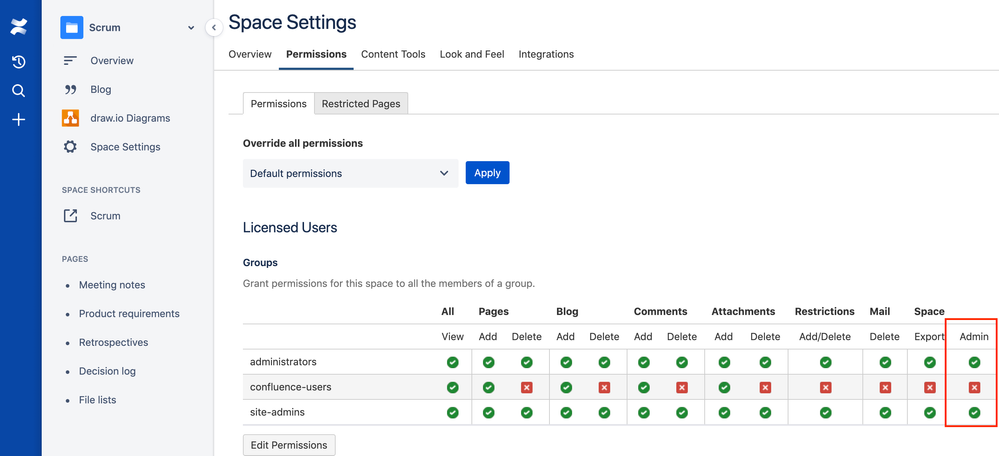Viewport: 999px width, 456px height.
Task: Click the Admin checkmark for site-admins
Action: (x=974, y=412)
